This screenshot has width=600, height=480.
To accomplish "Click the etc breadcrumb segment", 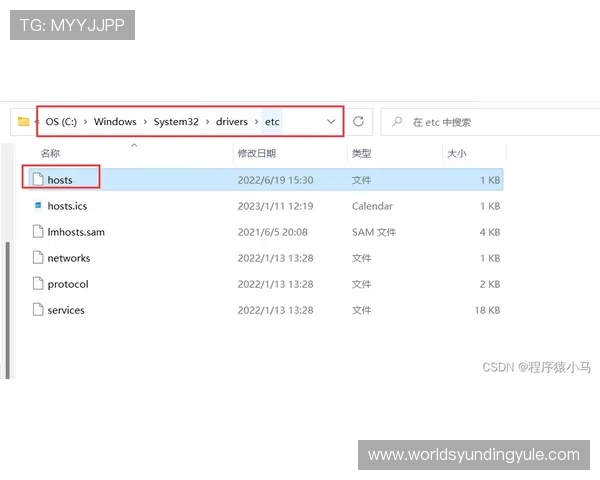I will [272, 122].
